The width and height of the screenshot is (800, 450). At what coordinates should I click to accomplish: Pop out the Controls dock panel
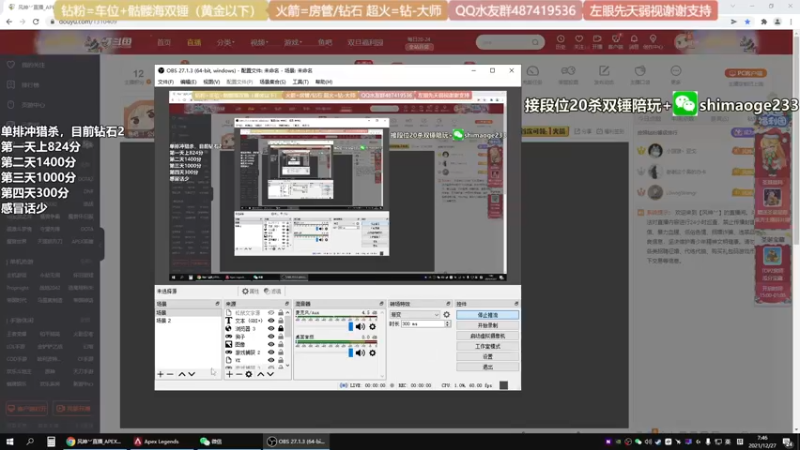pyautogui.click(x=516, y=304)
